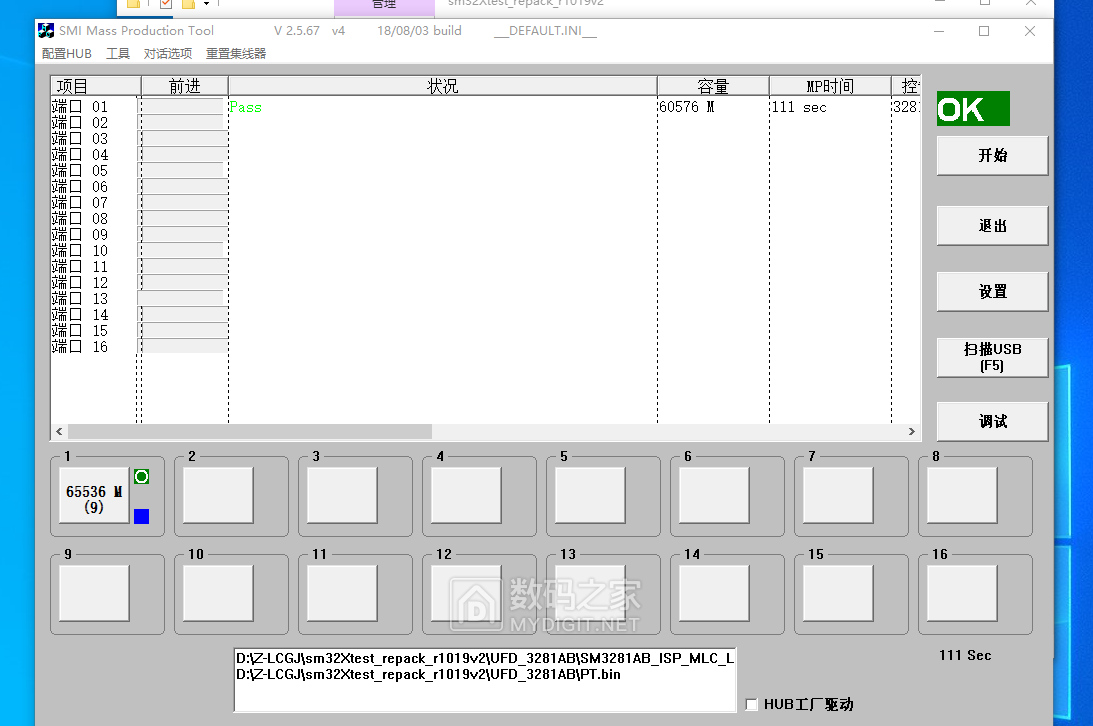The width and height of the screenshot is (1093, 726).
Task: Click the 扫描USB (F5) button
Action: point(992,357)
